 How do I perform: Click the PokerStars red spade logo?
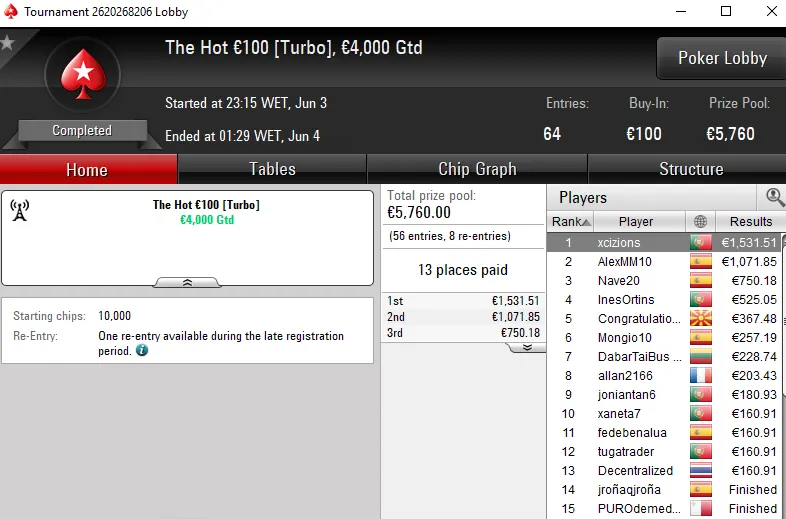82,75
